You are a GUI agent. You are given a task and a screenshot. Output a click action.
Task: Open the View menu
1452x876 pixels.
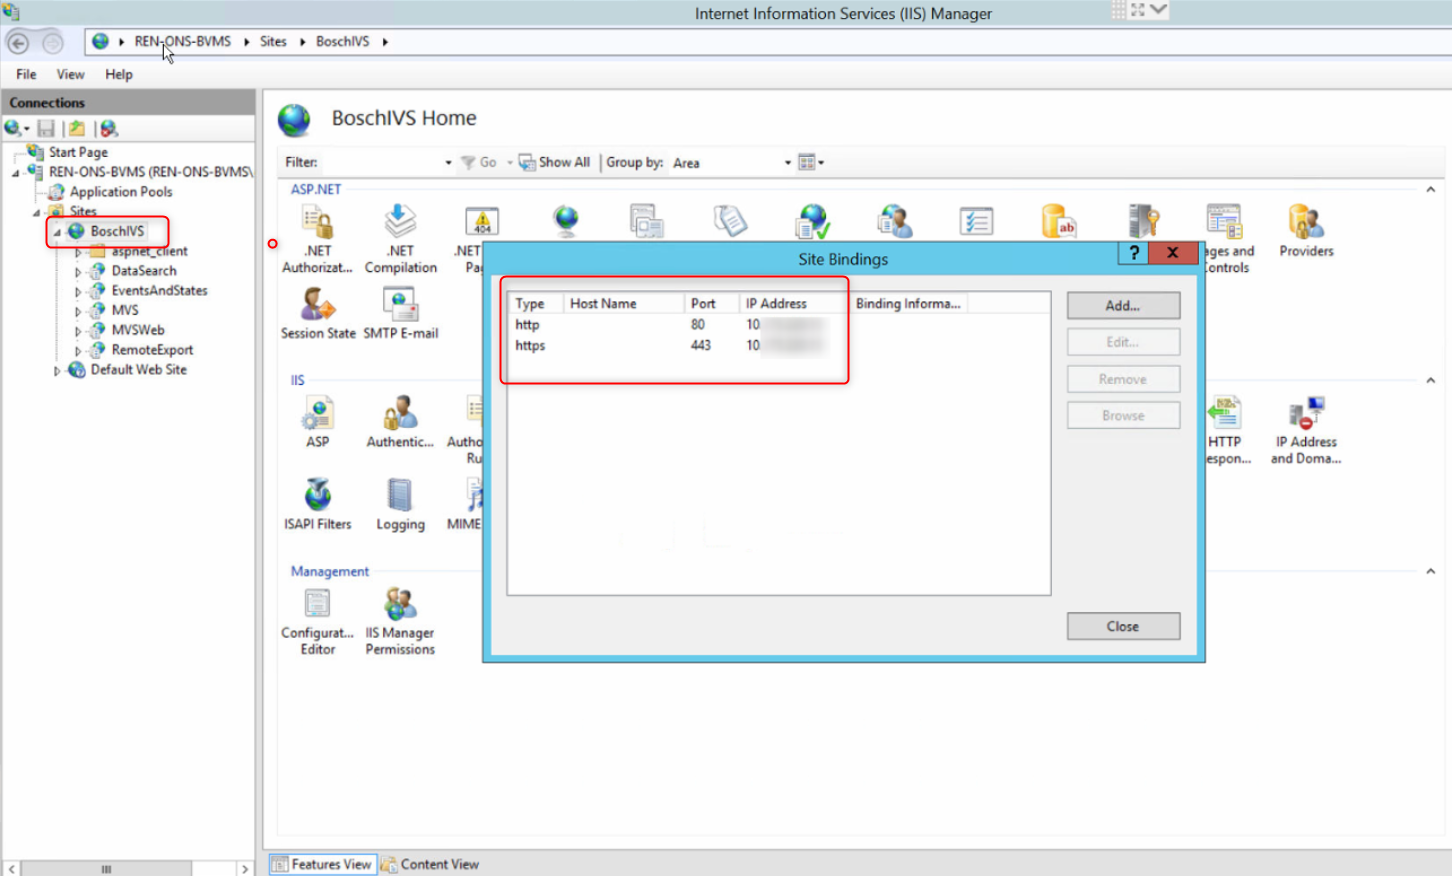(70, 74)
